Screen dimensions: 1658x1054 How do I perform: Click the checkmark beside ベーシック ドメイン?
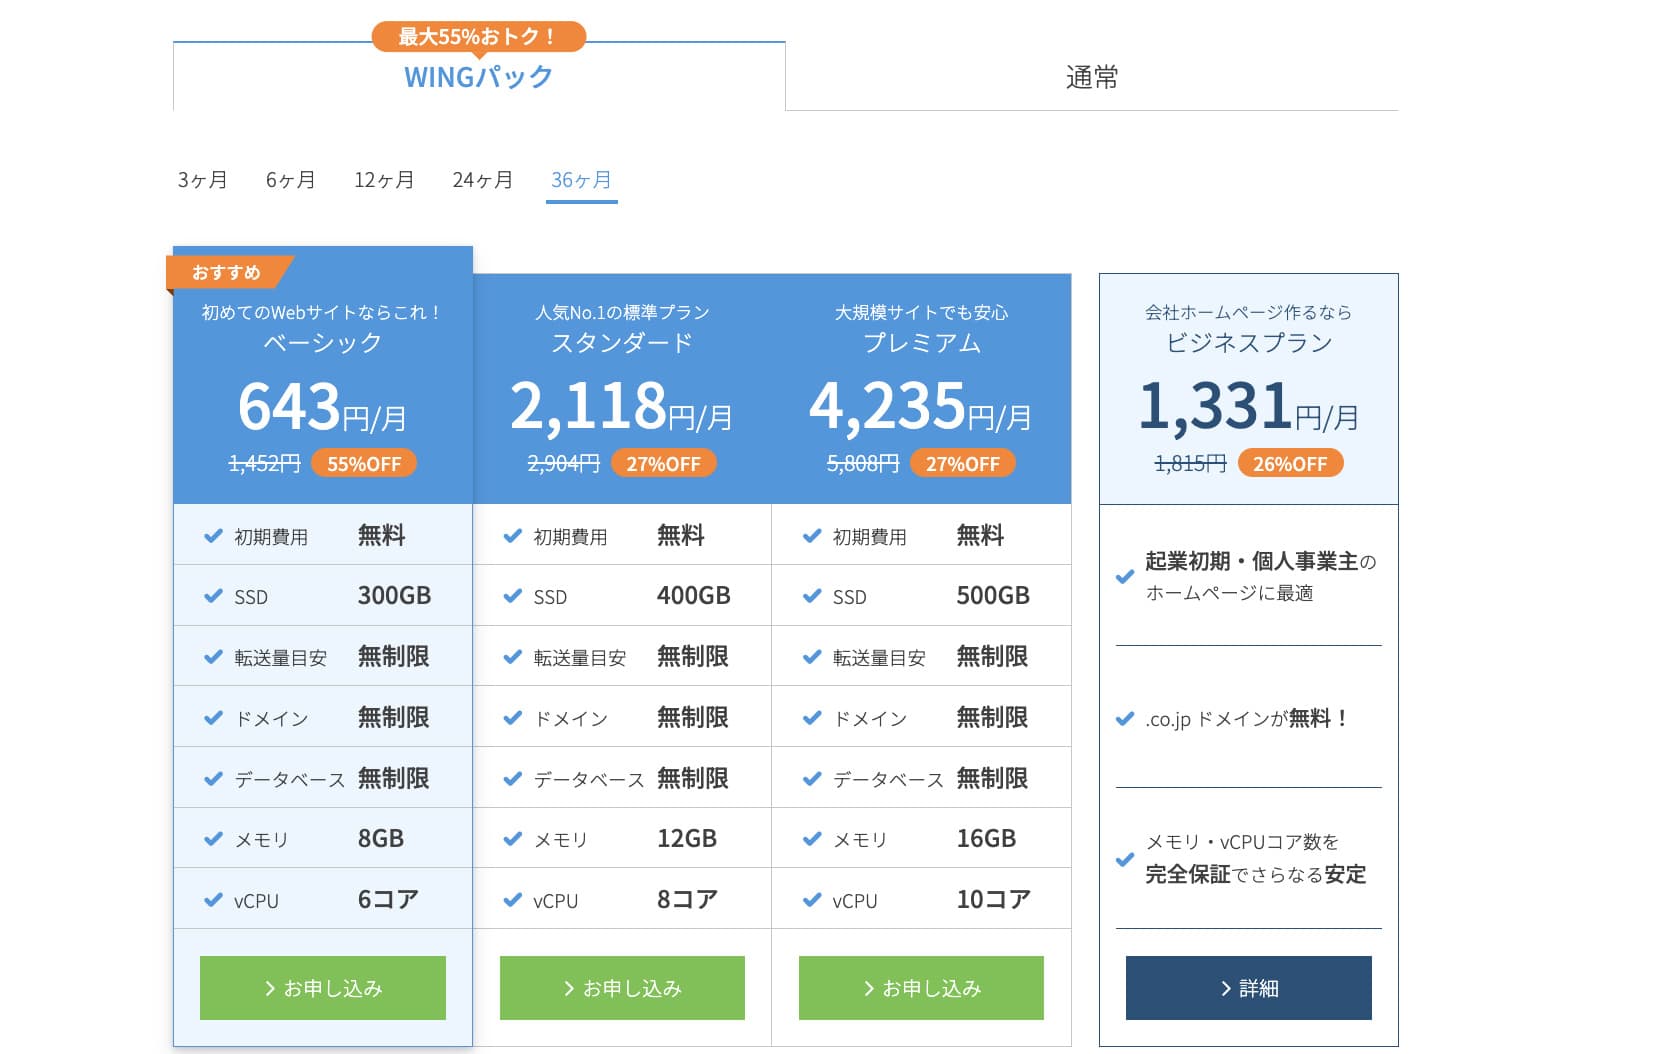coord(213,718)
